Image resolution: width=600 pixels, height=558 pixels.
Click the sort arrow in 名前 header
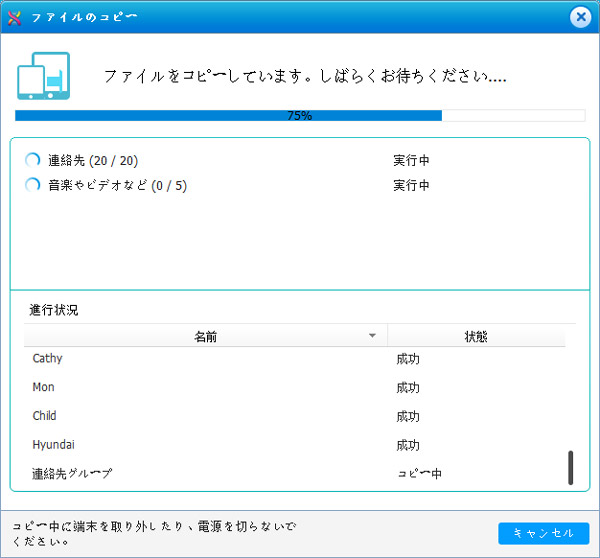pyautogui.click(x=372, y=336)
